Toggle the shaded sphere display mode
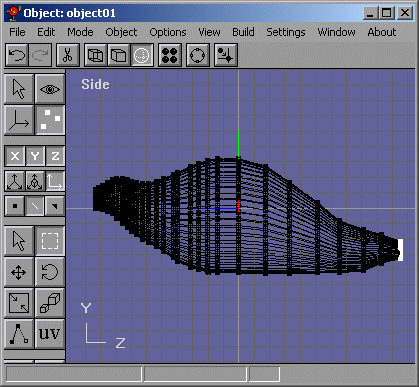The width and height of the screenshot is (419, 387). tap(142, 55)
